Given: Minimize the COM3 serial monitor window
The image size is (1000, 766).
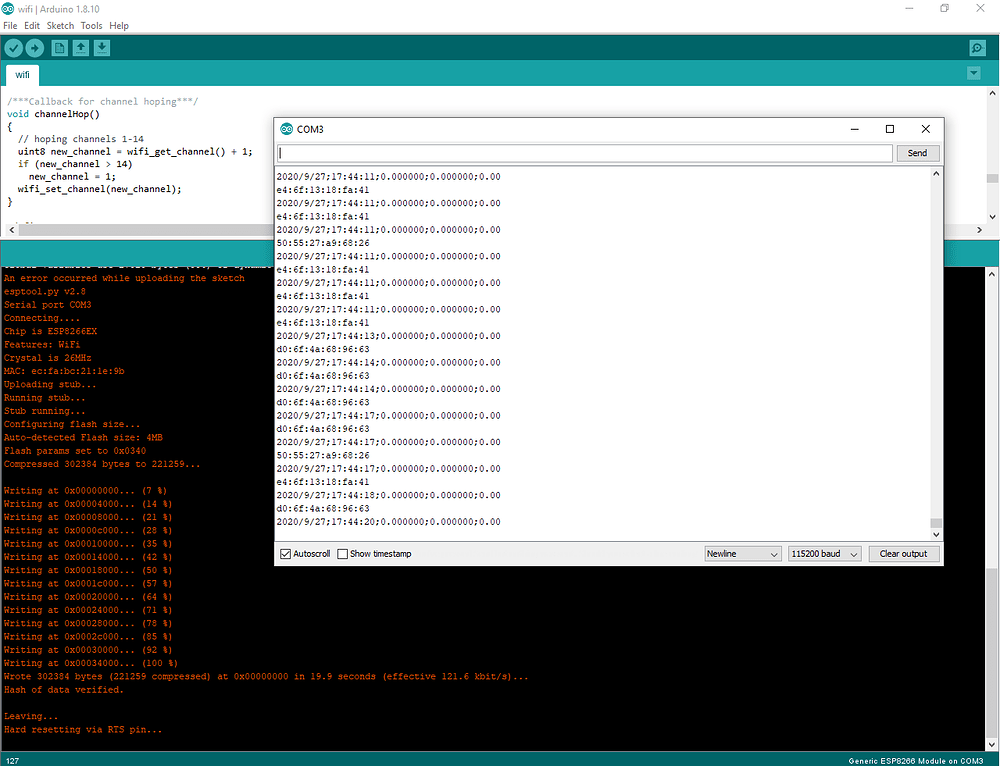Looking at the screenshot, I should pyautogui.click(x=855, y=129).
